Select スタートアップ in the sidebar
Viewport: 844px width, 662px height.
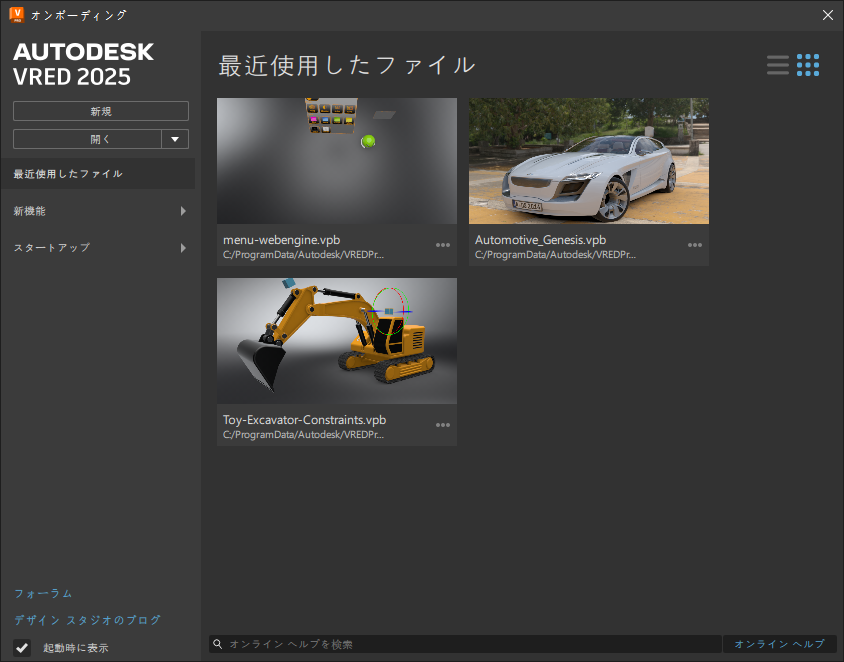[x=97, y=248]
